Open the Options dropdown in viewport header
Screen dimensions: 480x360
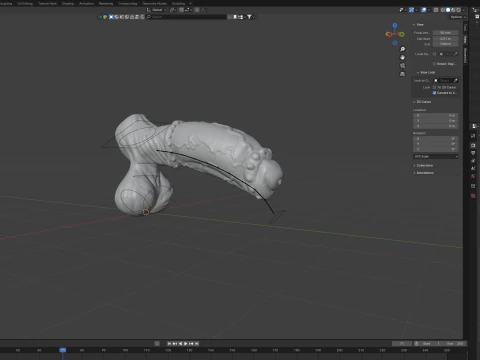point(457,17)
